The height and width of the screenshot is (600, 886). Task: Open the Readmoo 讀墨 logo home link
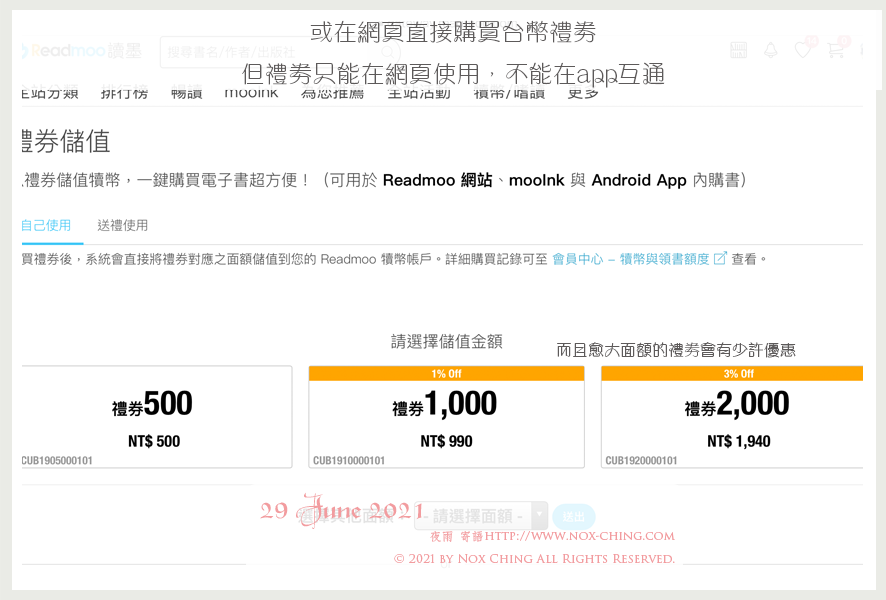(81, 51)
